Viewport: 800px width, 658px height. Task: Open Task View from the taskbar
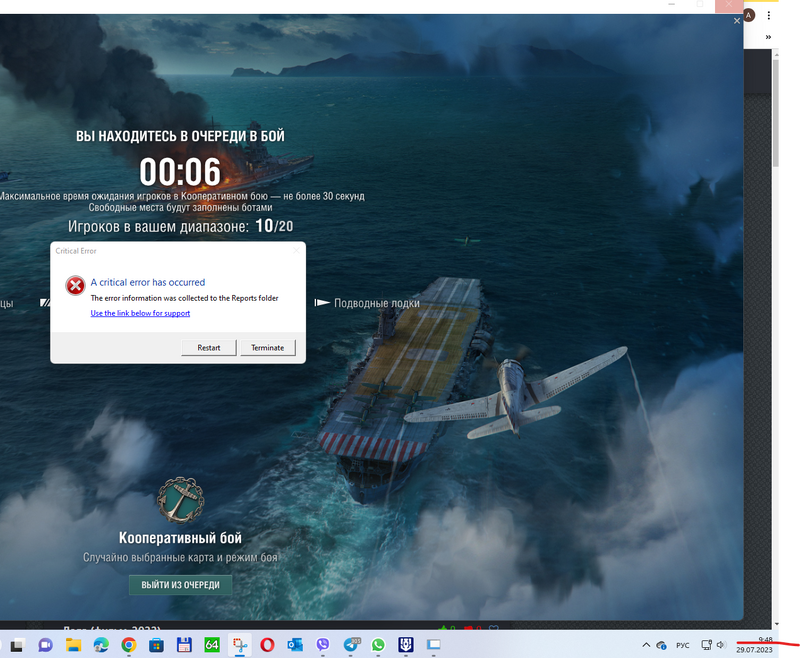(x=18, y=645)
